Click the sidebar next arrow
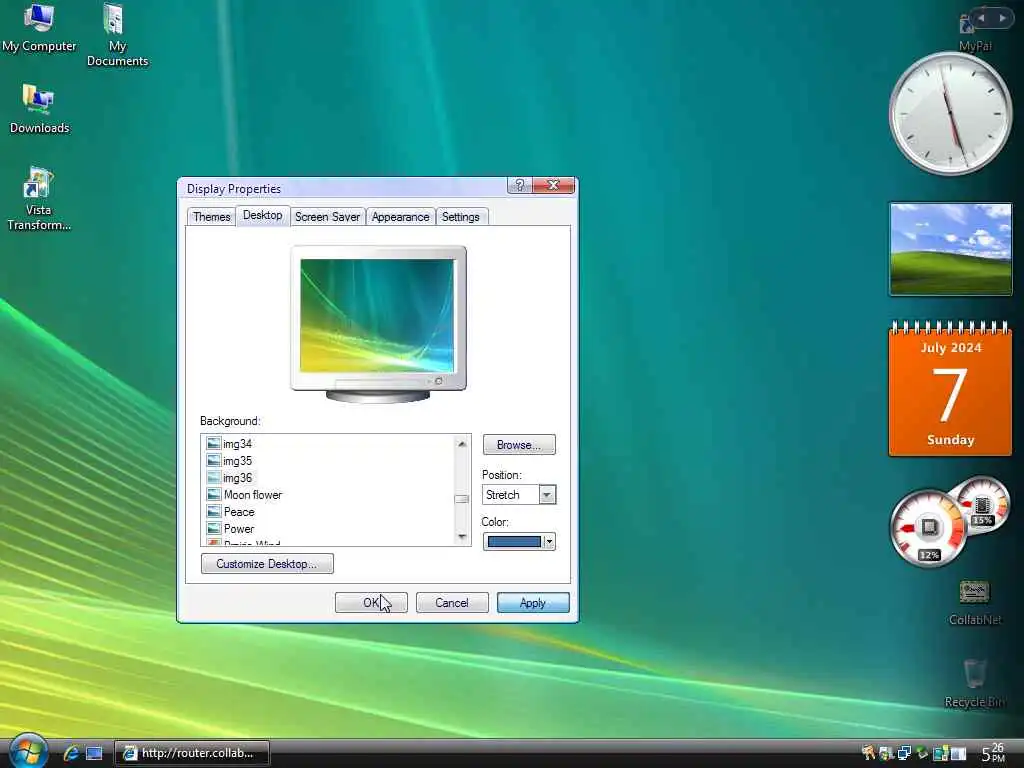Screen dimensions: 1024x768 (1002, 18)
